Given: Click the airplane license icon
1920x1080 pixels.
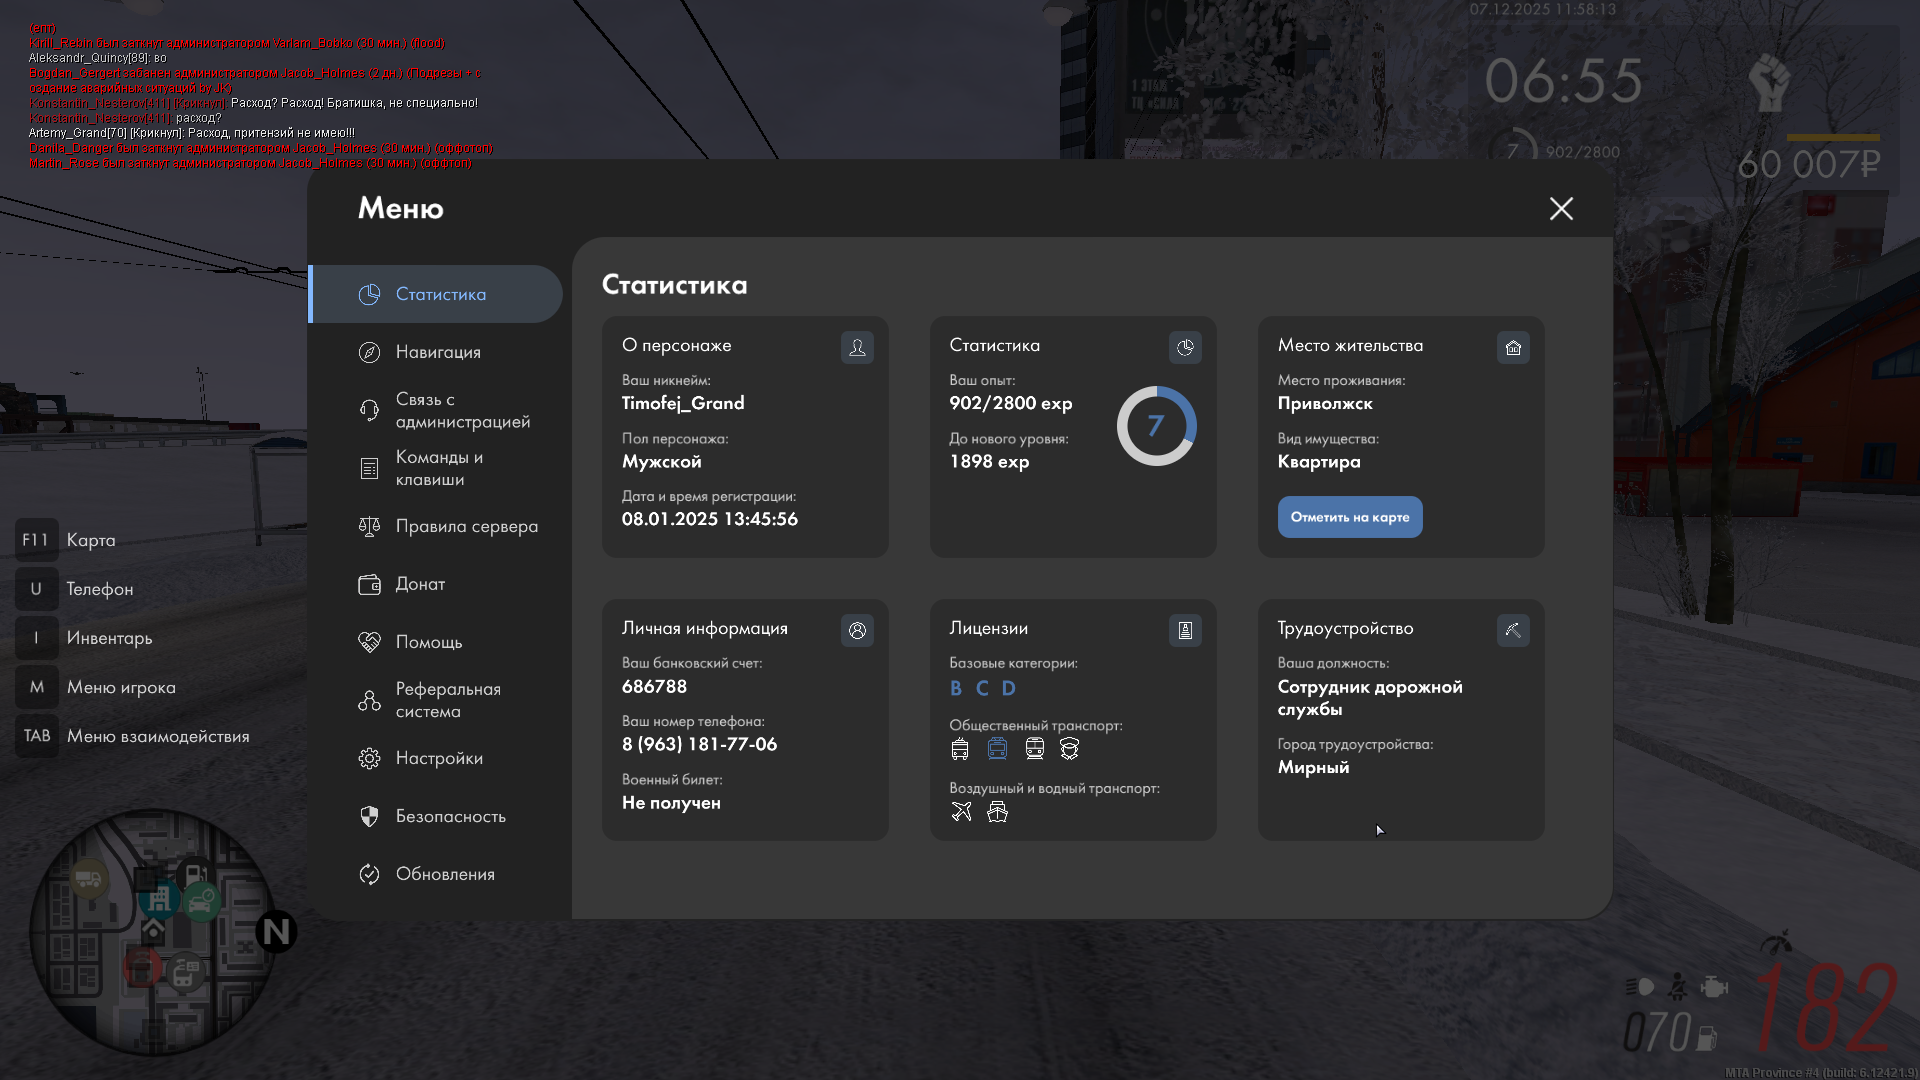Looking at the screenshot, I should click(x=961, y=812).
